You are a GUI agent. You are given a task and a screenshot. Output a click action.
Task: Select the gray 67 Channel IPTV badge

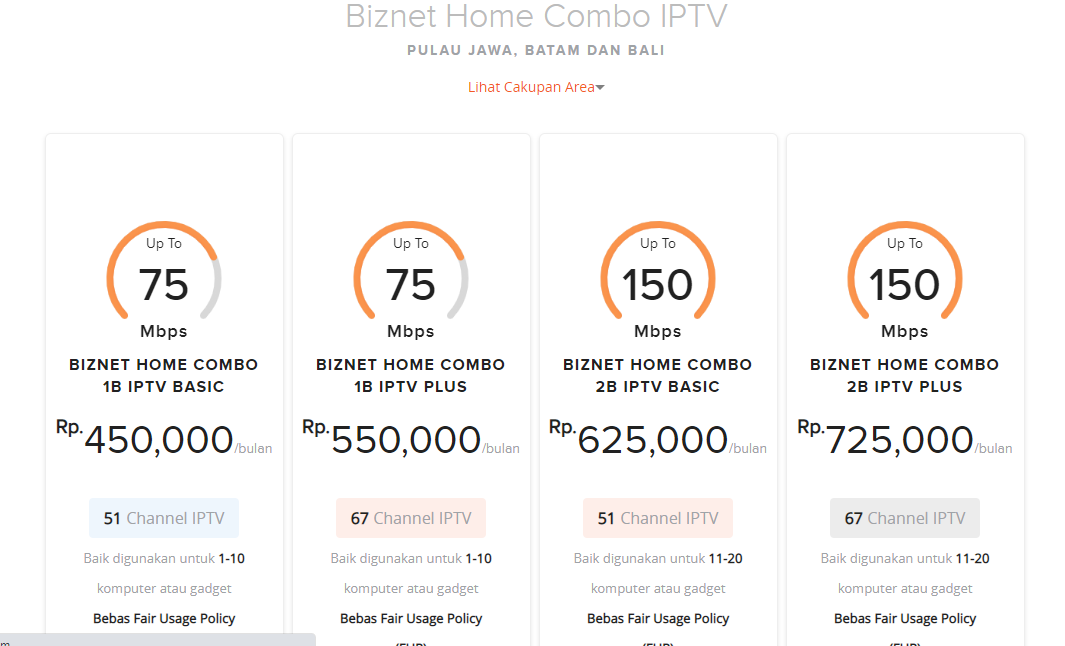[x=905, y=518]
